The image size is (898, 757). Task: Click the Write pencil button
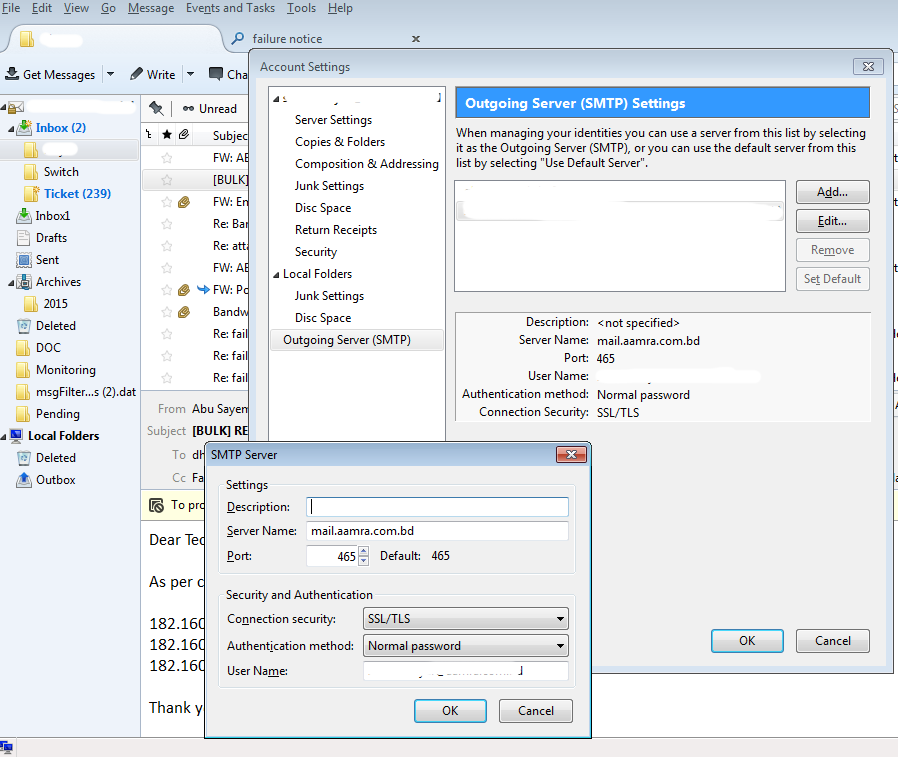coord(152,74)
